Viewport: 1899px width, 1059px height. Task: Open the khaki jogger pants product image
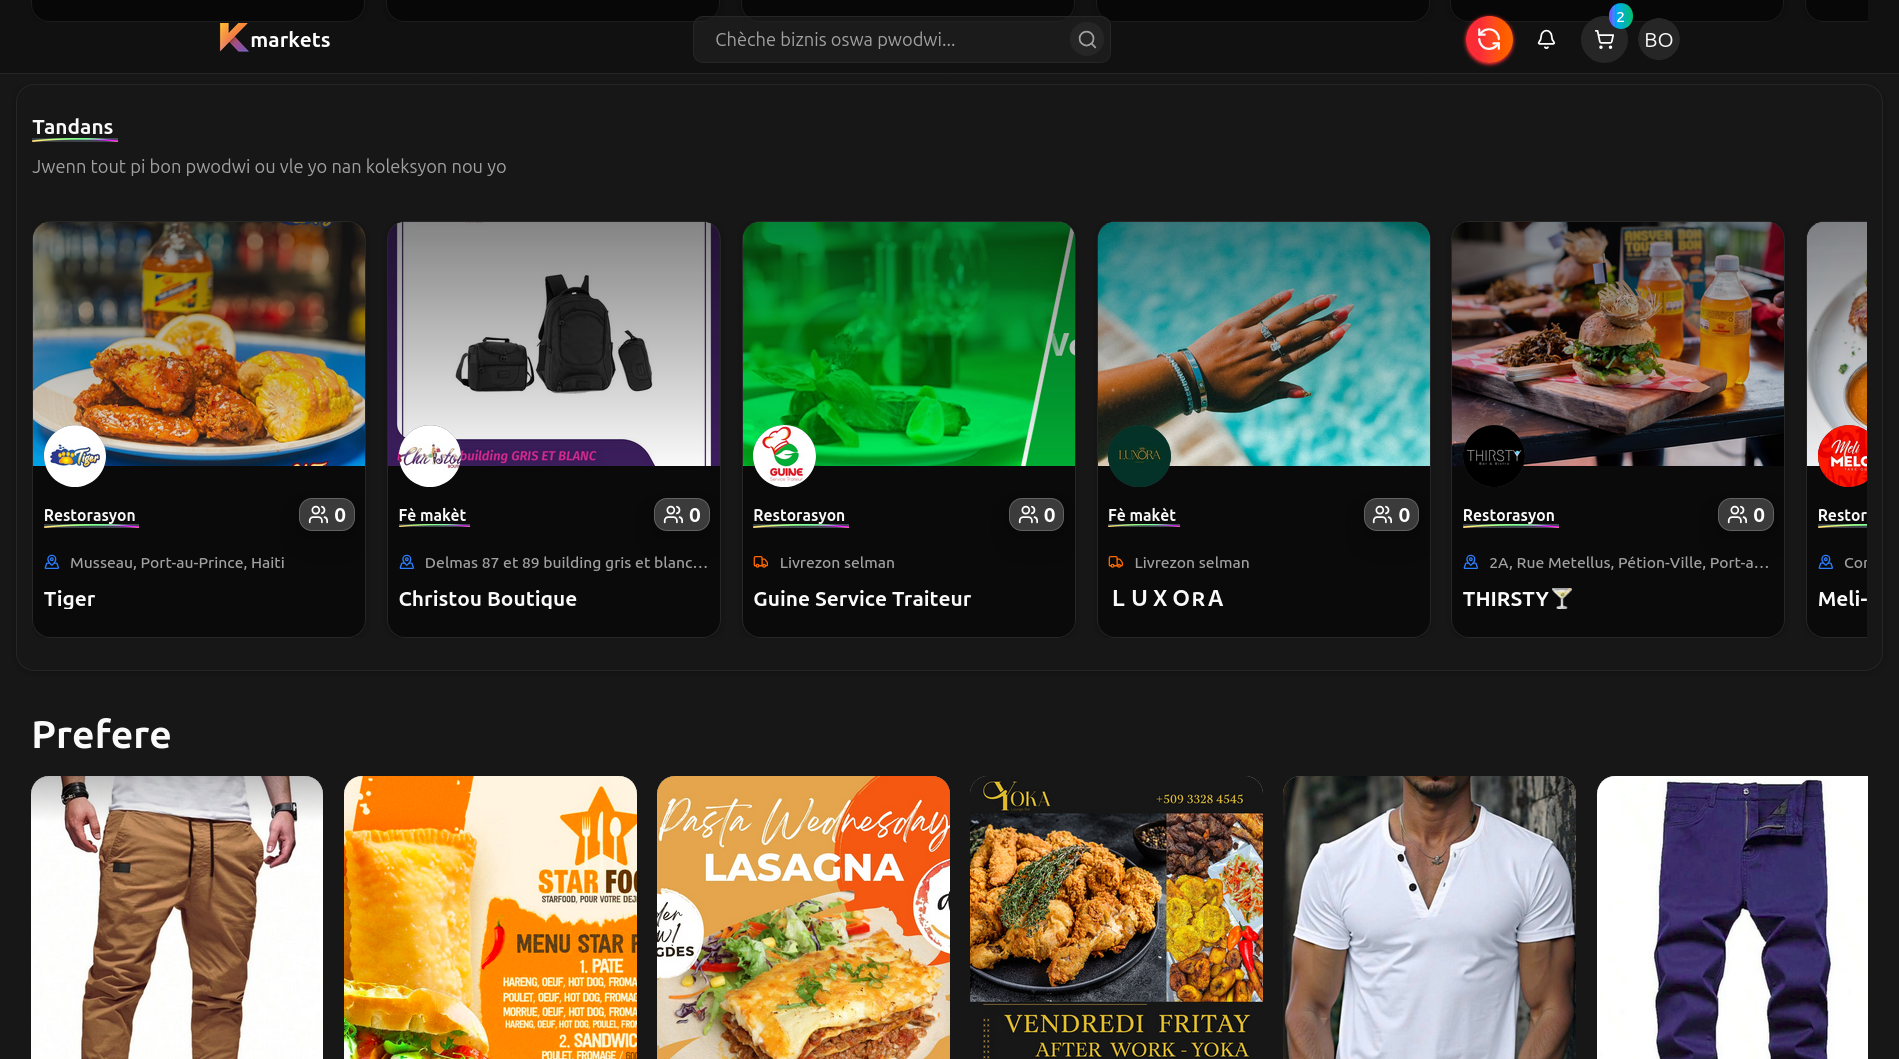(177, 918)
